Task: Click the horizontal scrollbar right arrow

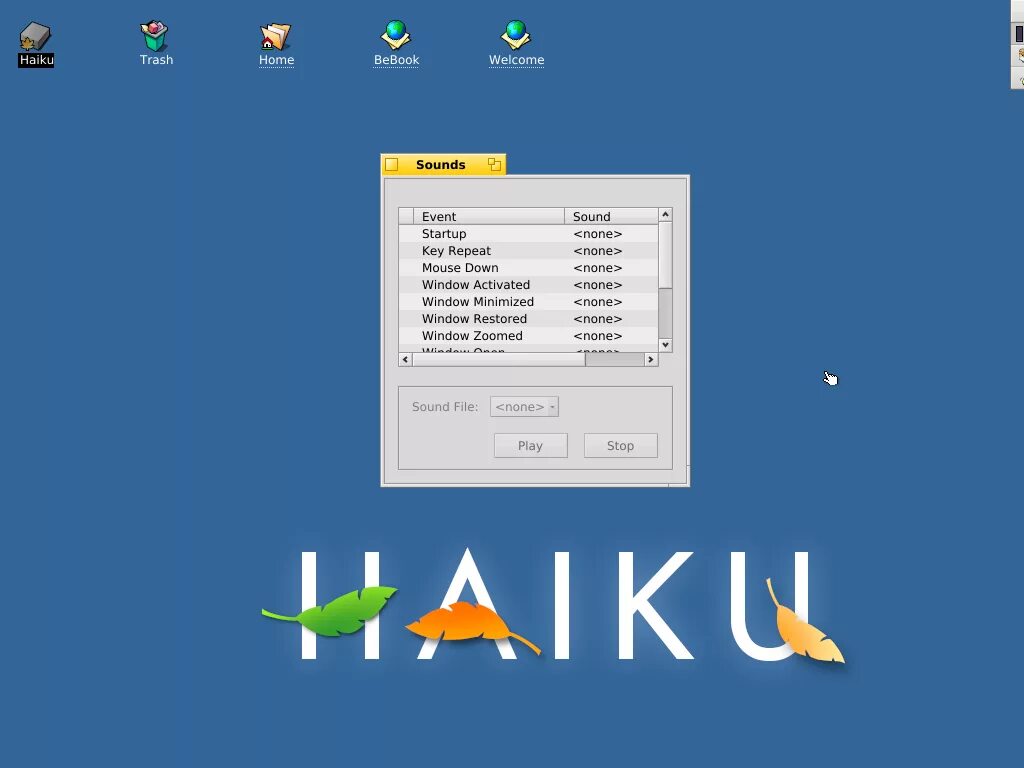Action: click(650, 359)
